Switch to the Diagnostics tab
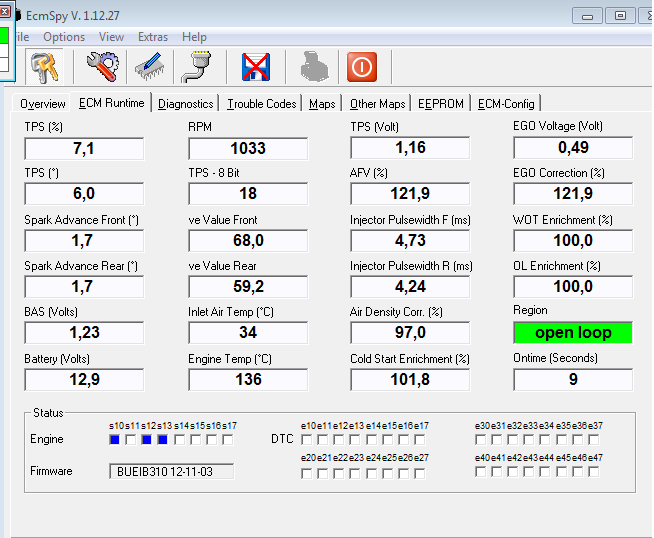 185,104
